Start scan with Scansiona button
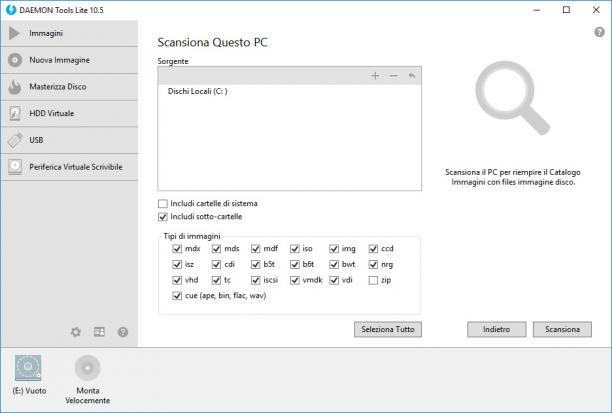This screenshot has height=413, width=612. click(x=562, y=329)
